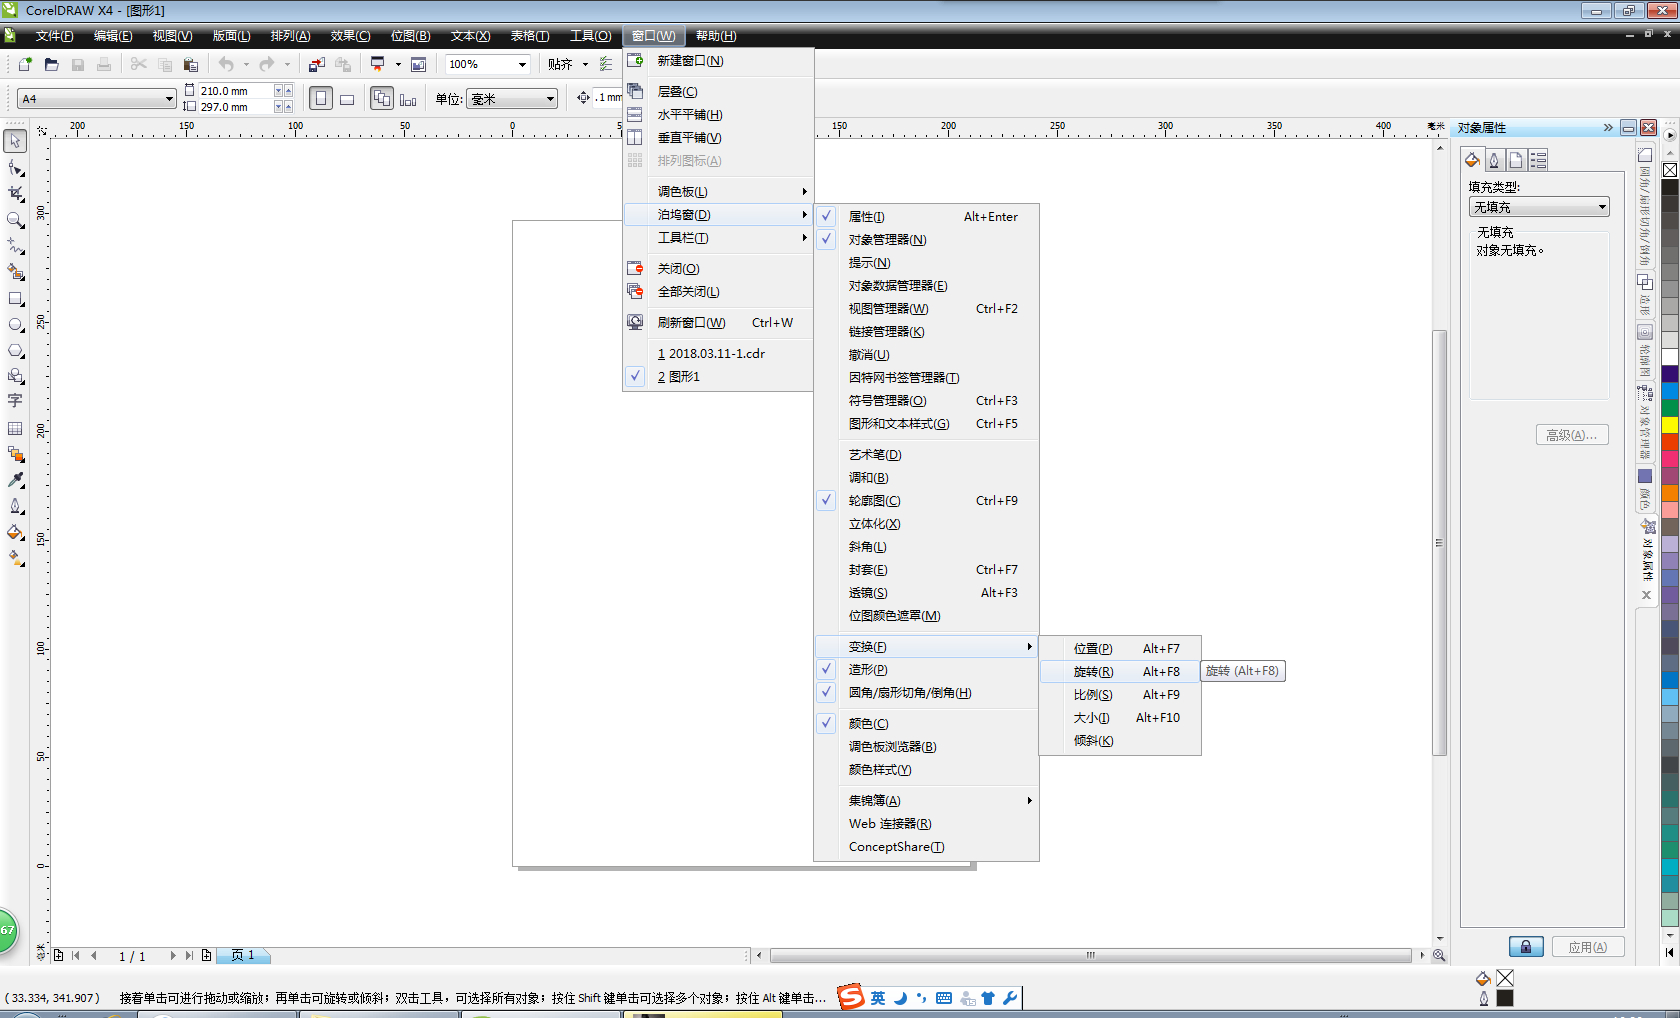Expand the 工具栏(T) submenu

coord(718,237)
